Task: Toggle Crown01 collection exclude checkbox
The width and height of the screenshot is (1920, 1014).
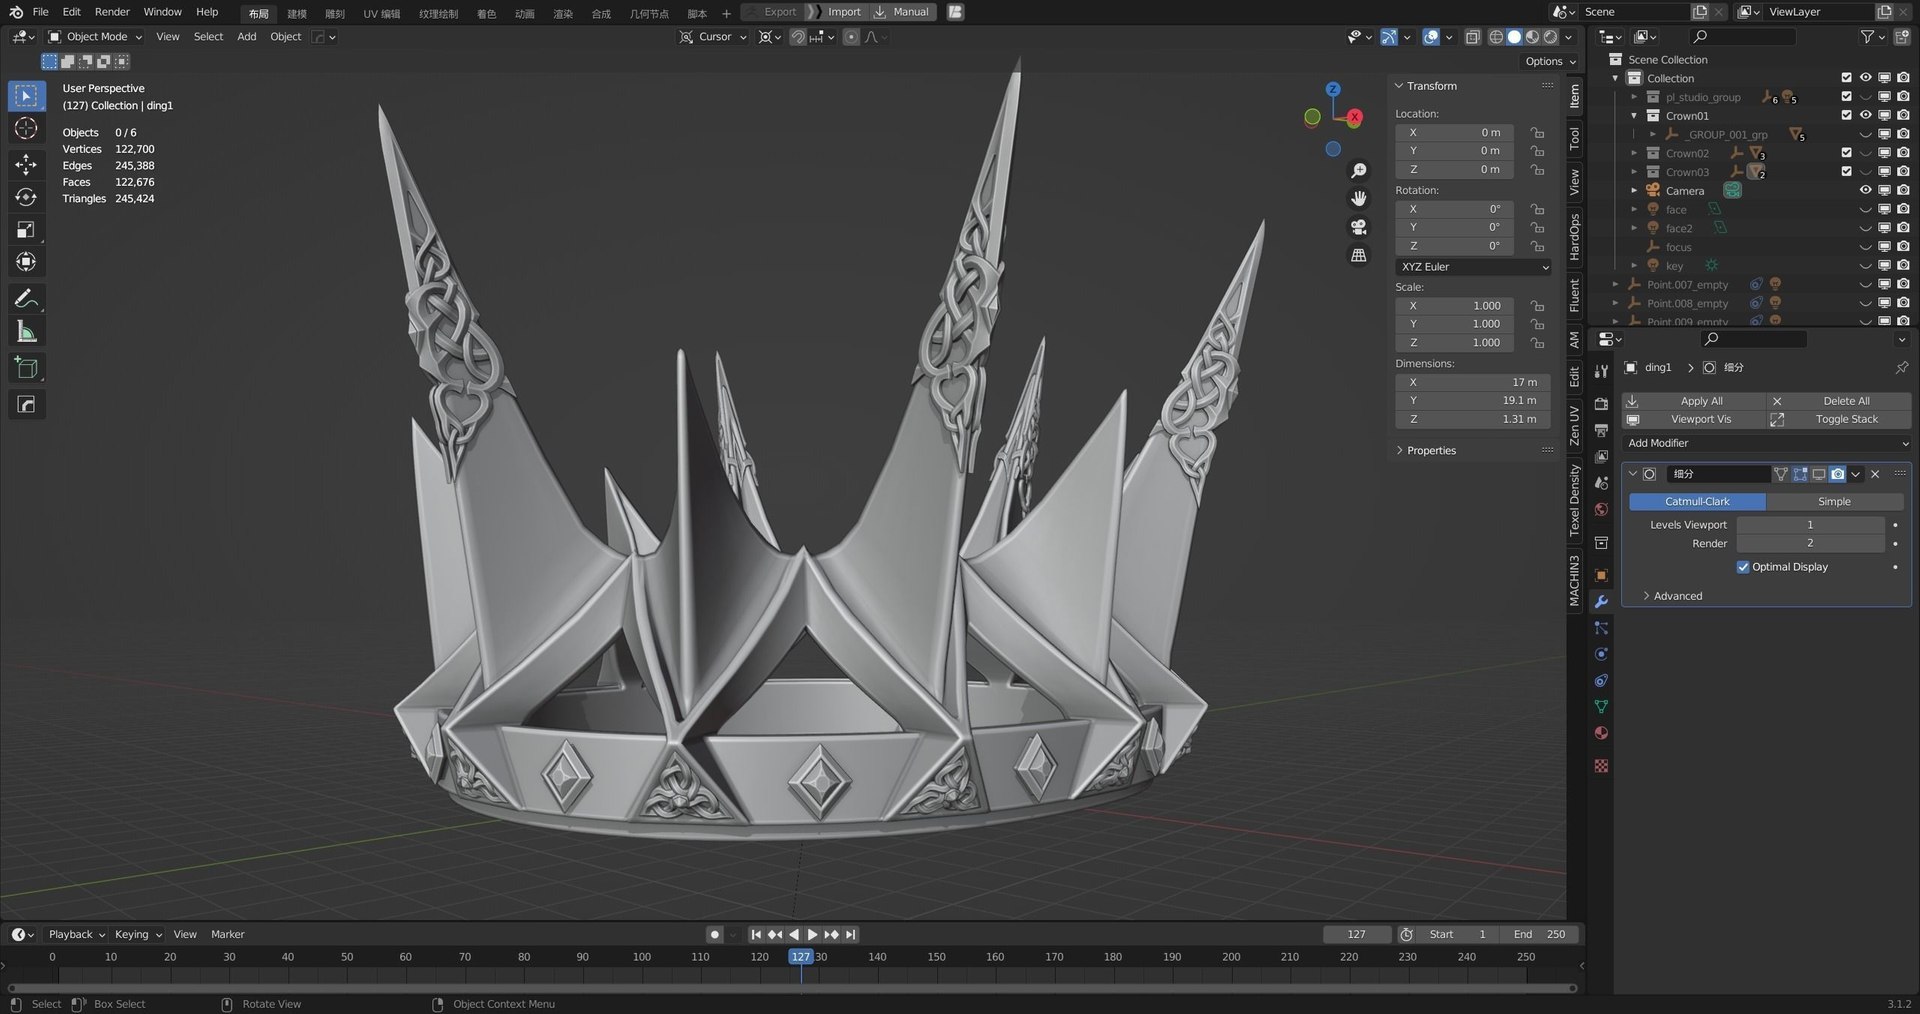Action: (x=1846, y=115)
